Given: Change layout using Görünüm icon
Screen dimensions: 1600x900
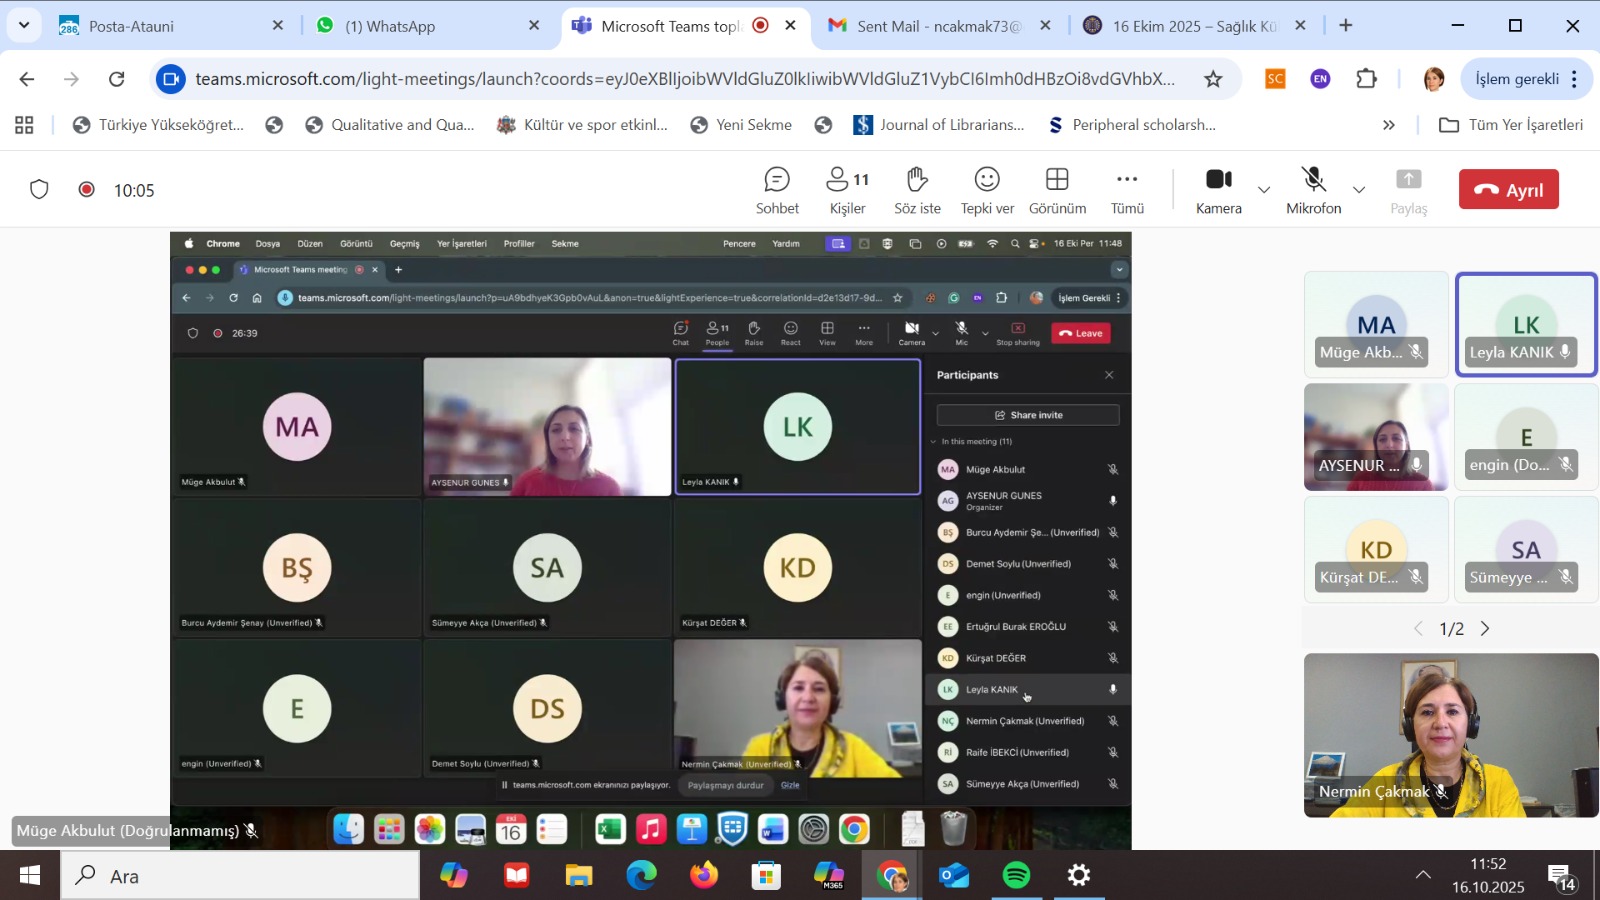Looking at the screenshot, I should coord(1057,190).
